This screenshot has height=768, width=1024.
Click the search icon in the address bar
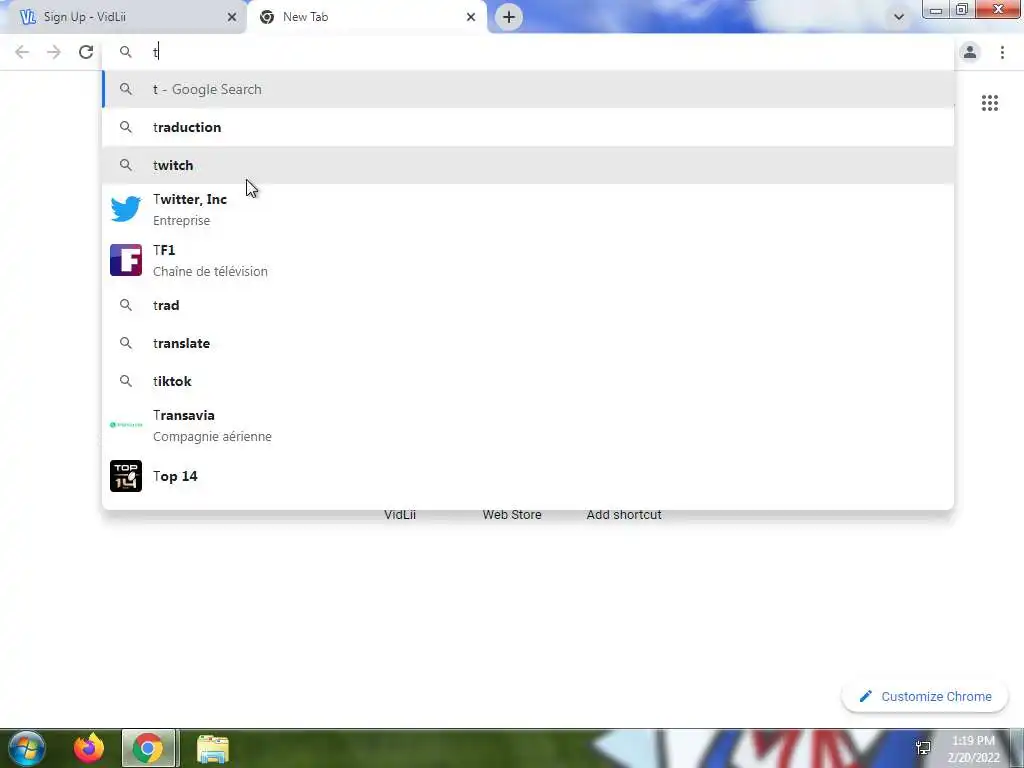(x=125, y=52)
